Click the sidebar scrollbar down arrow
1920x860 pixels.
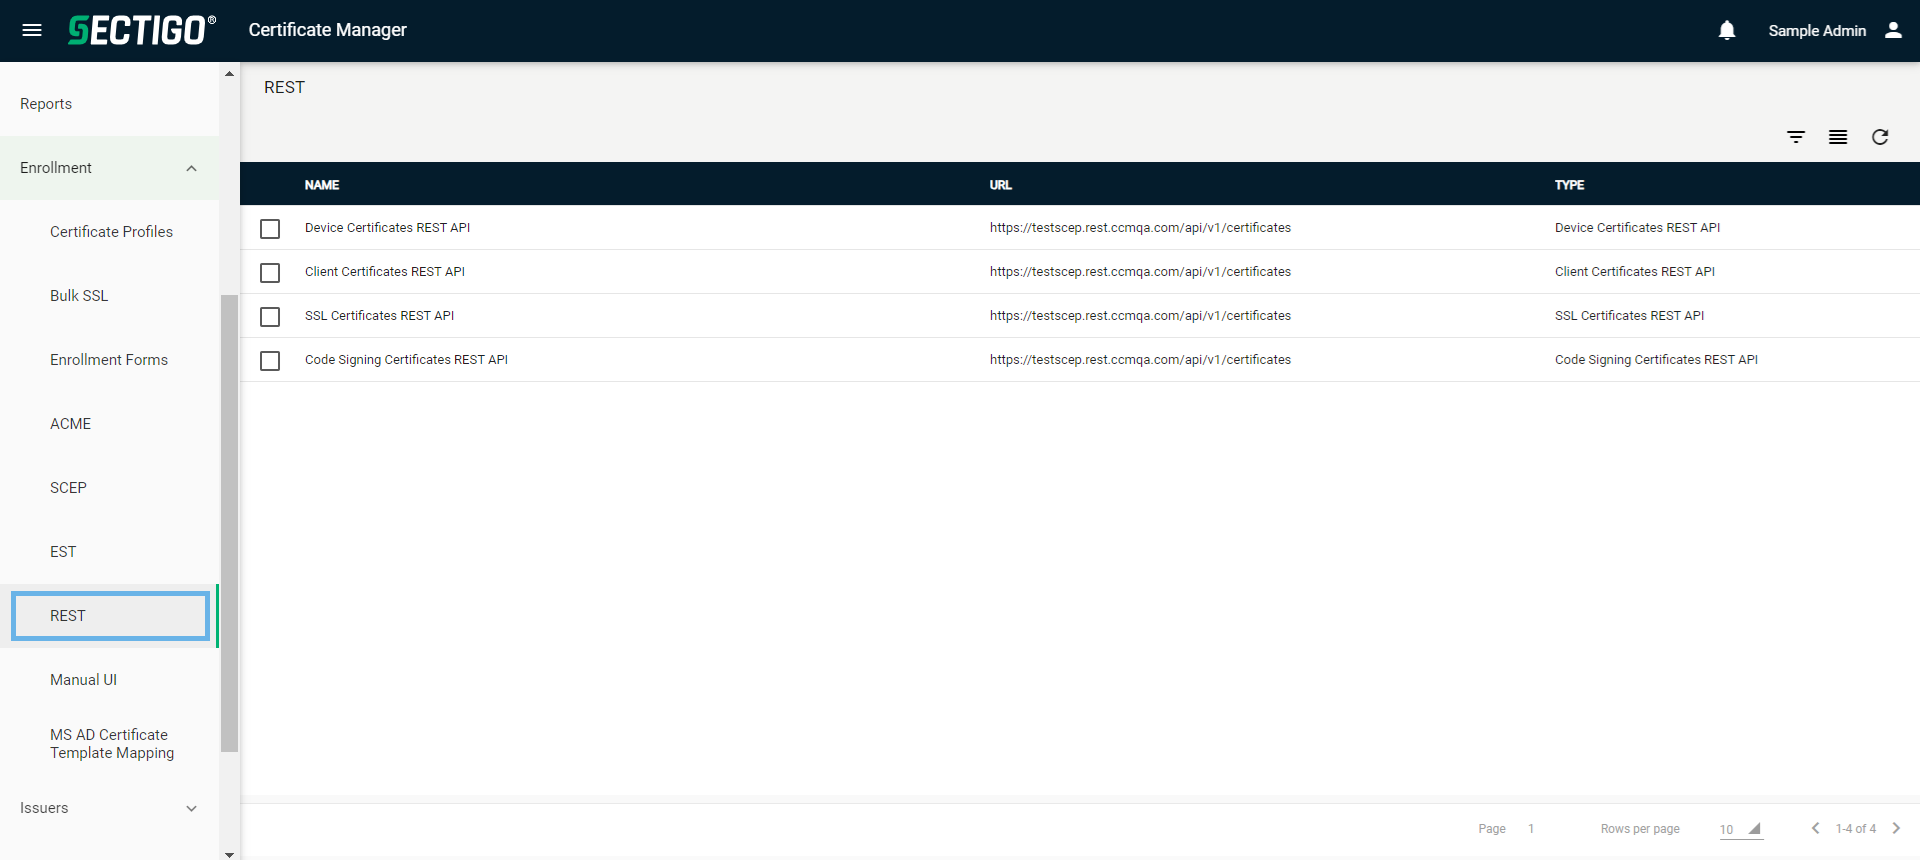click(x=229, y=854)
